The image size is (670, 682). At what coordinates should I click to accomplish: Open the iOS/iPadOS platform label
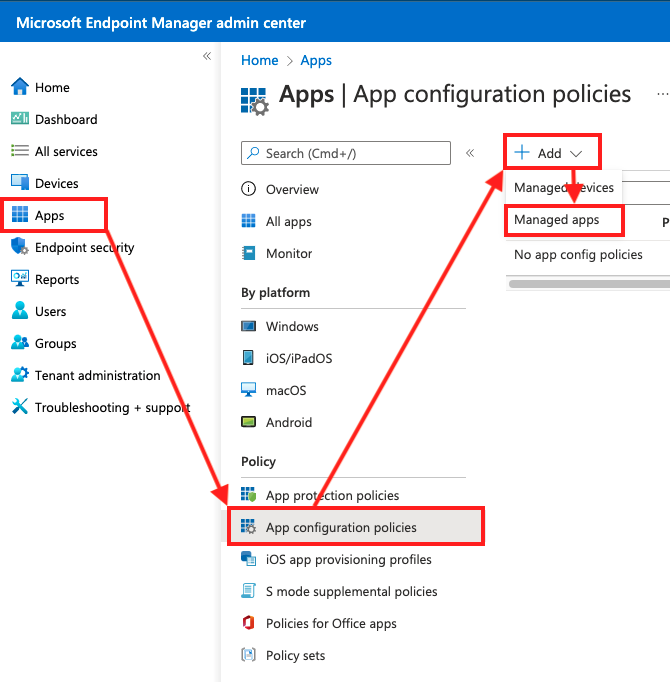pos(299,358)
